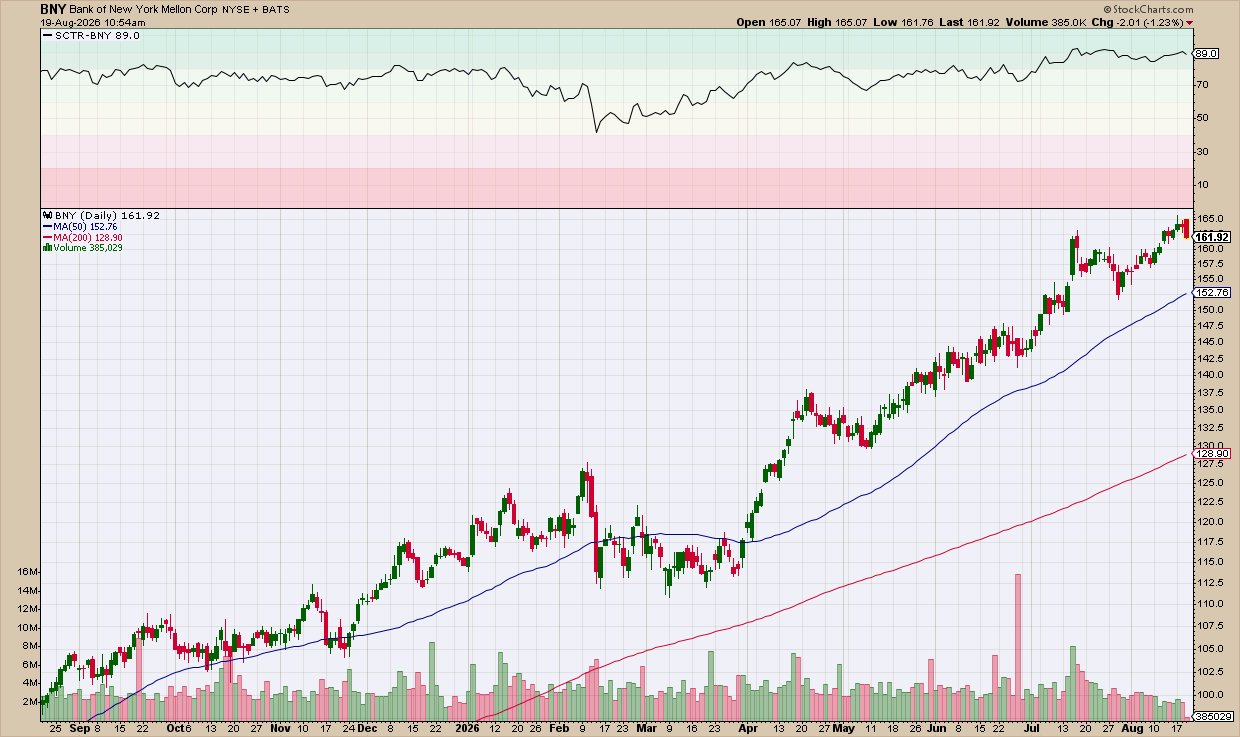Click the red 128.90 MA(200) axis tag

(x=1212, y=454)
